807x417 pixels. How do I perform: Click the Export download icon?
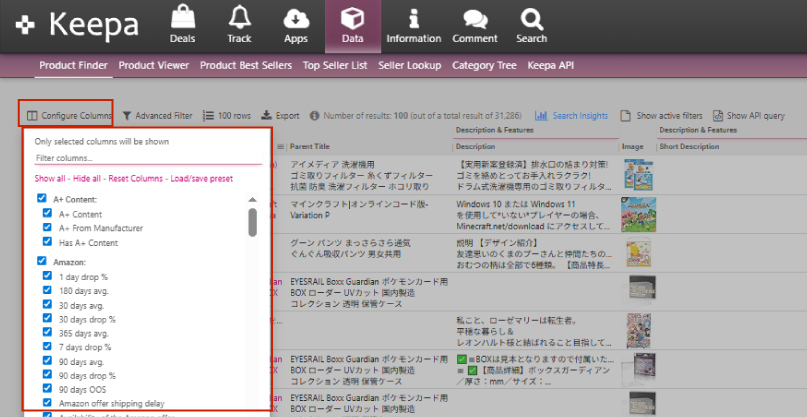(266, 115)
